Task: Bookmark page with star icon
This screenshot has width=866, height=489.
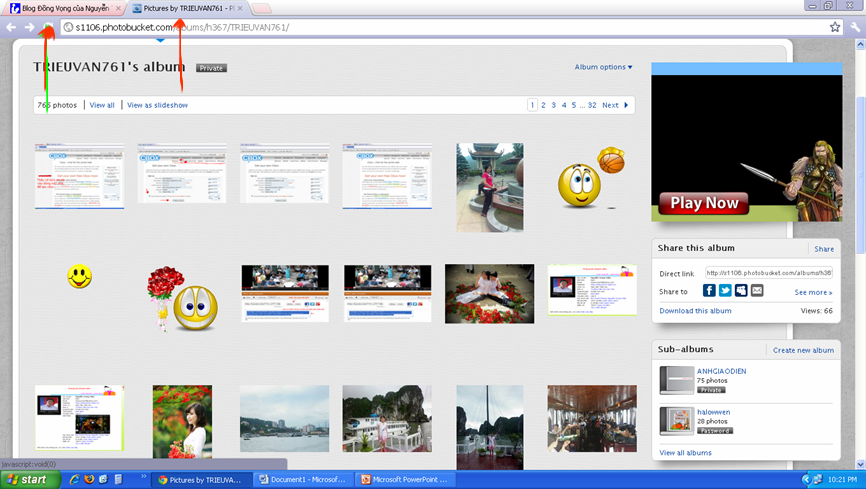Action: point(835,27)
